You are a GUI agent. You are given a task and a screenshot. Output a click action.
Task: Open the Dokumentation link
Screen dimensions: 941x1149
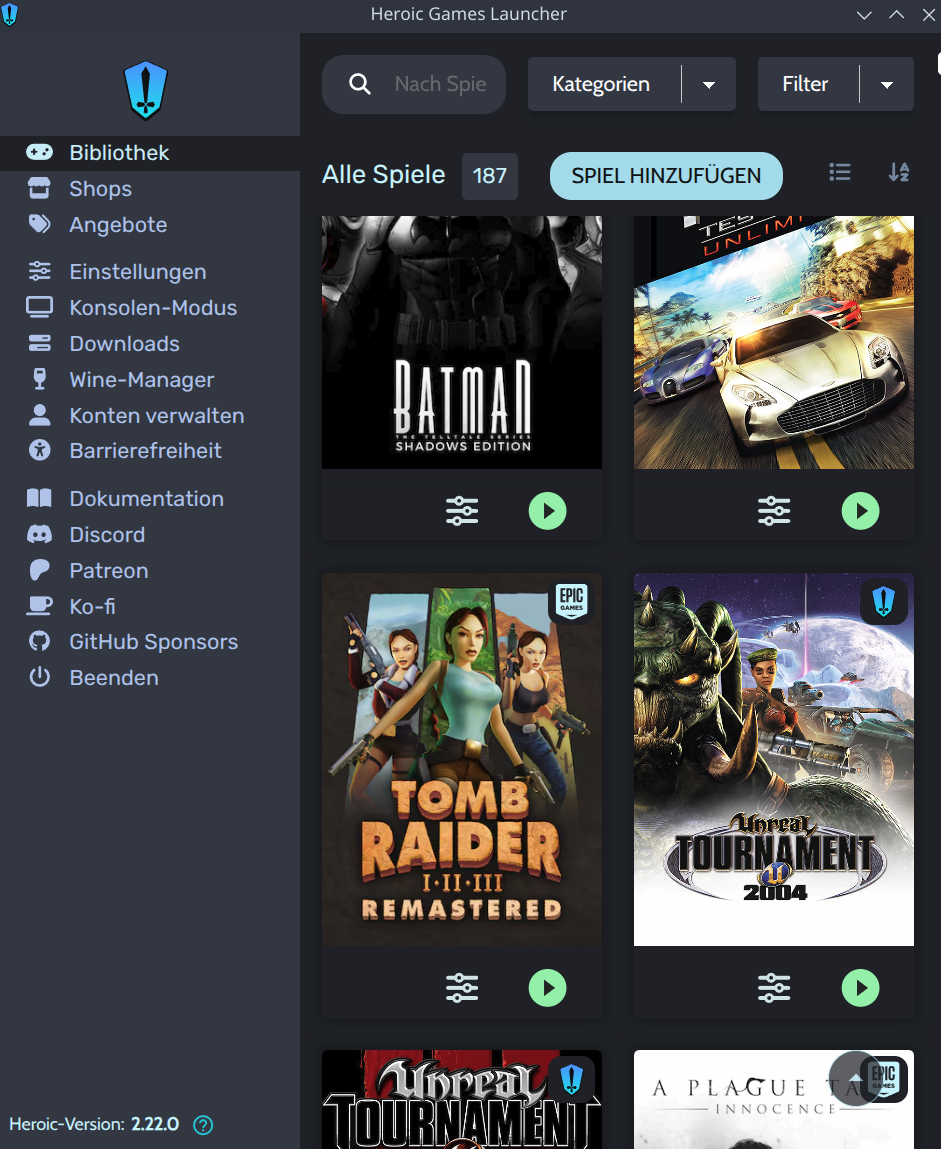[147, 498]
